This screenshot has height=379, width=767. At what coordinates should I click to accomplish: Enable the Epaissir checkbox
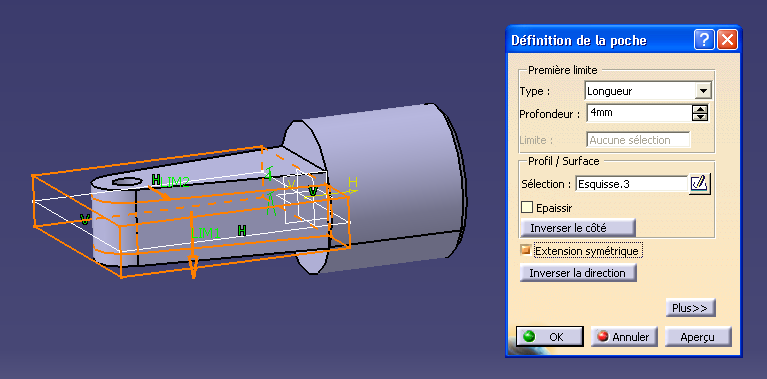(x=527, y=207)
